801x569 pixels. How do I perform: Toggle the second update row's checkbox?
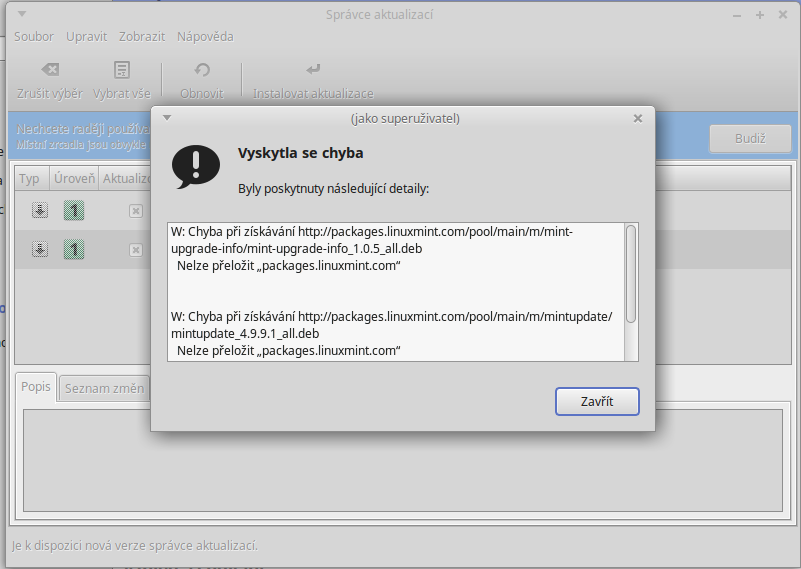pos(135,250)
